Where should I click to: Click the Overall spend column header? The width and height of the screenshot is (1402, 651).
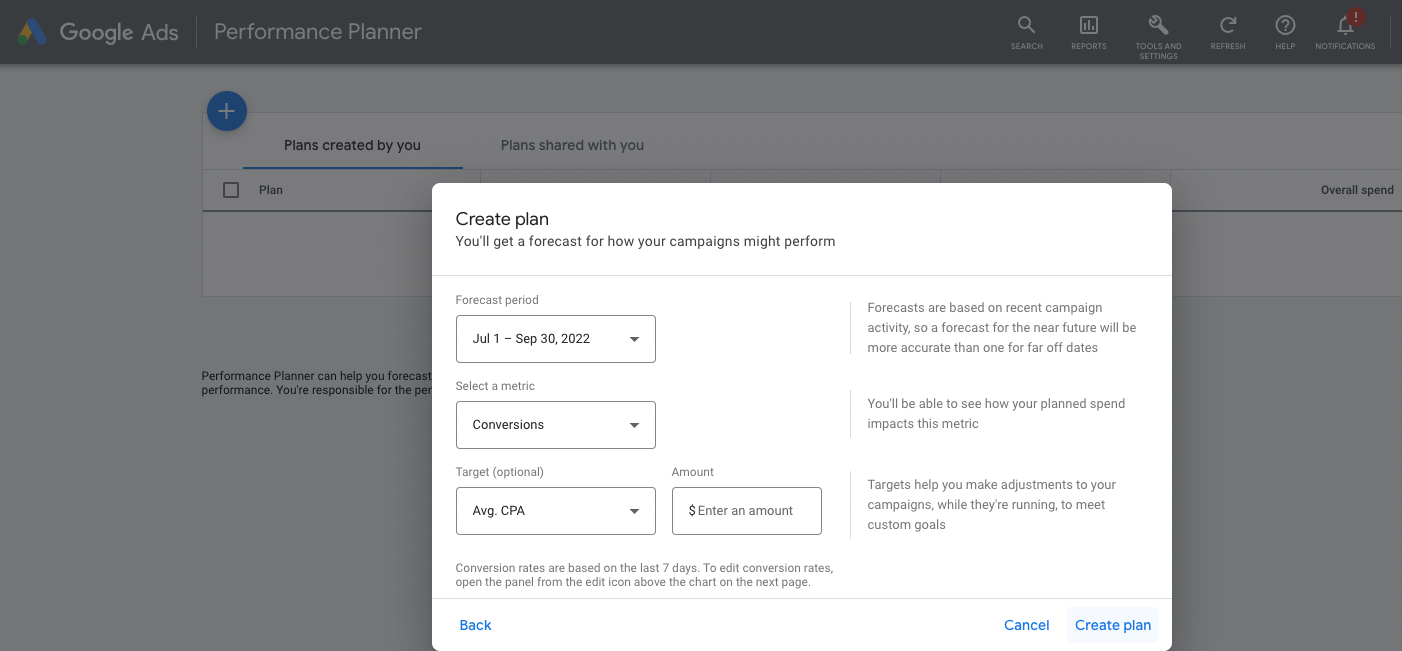tap(1357, 190)
